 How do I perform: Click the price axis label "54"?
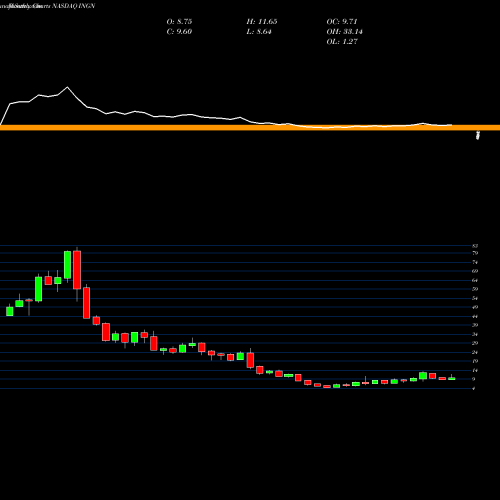475,298
